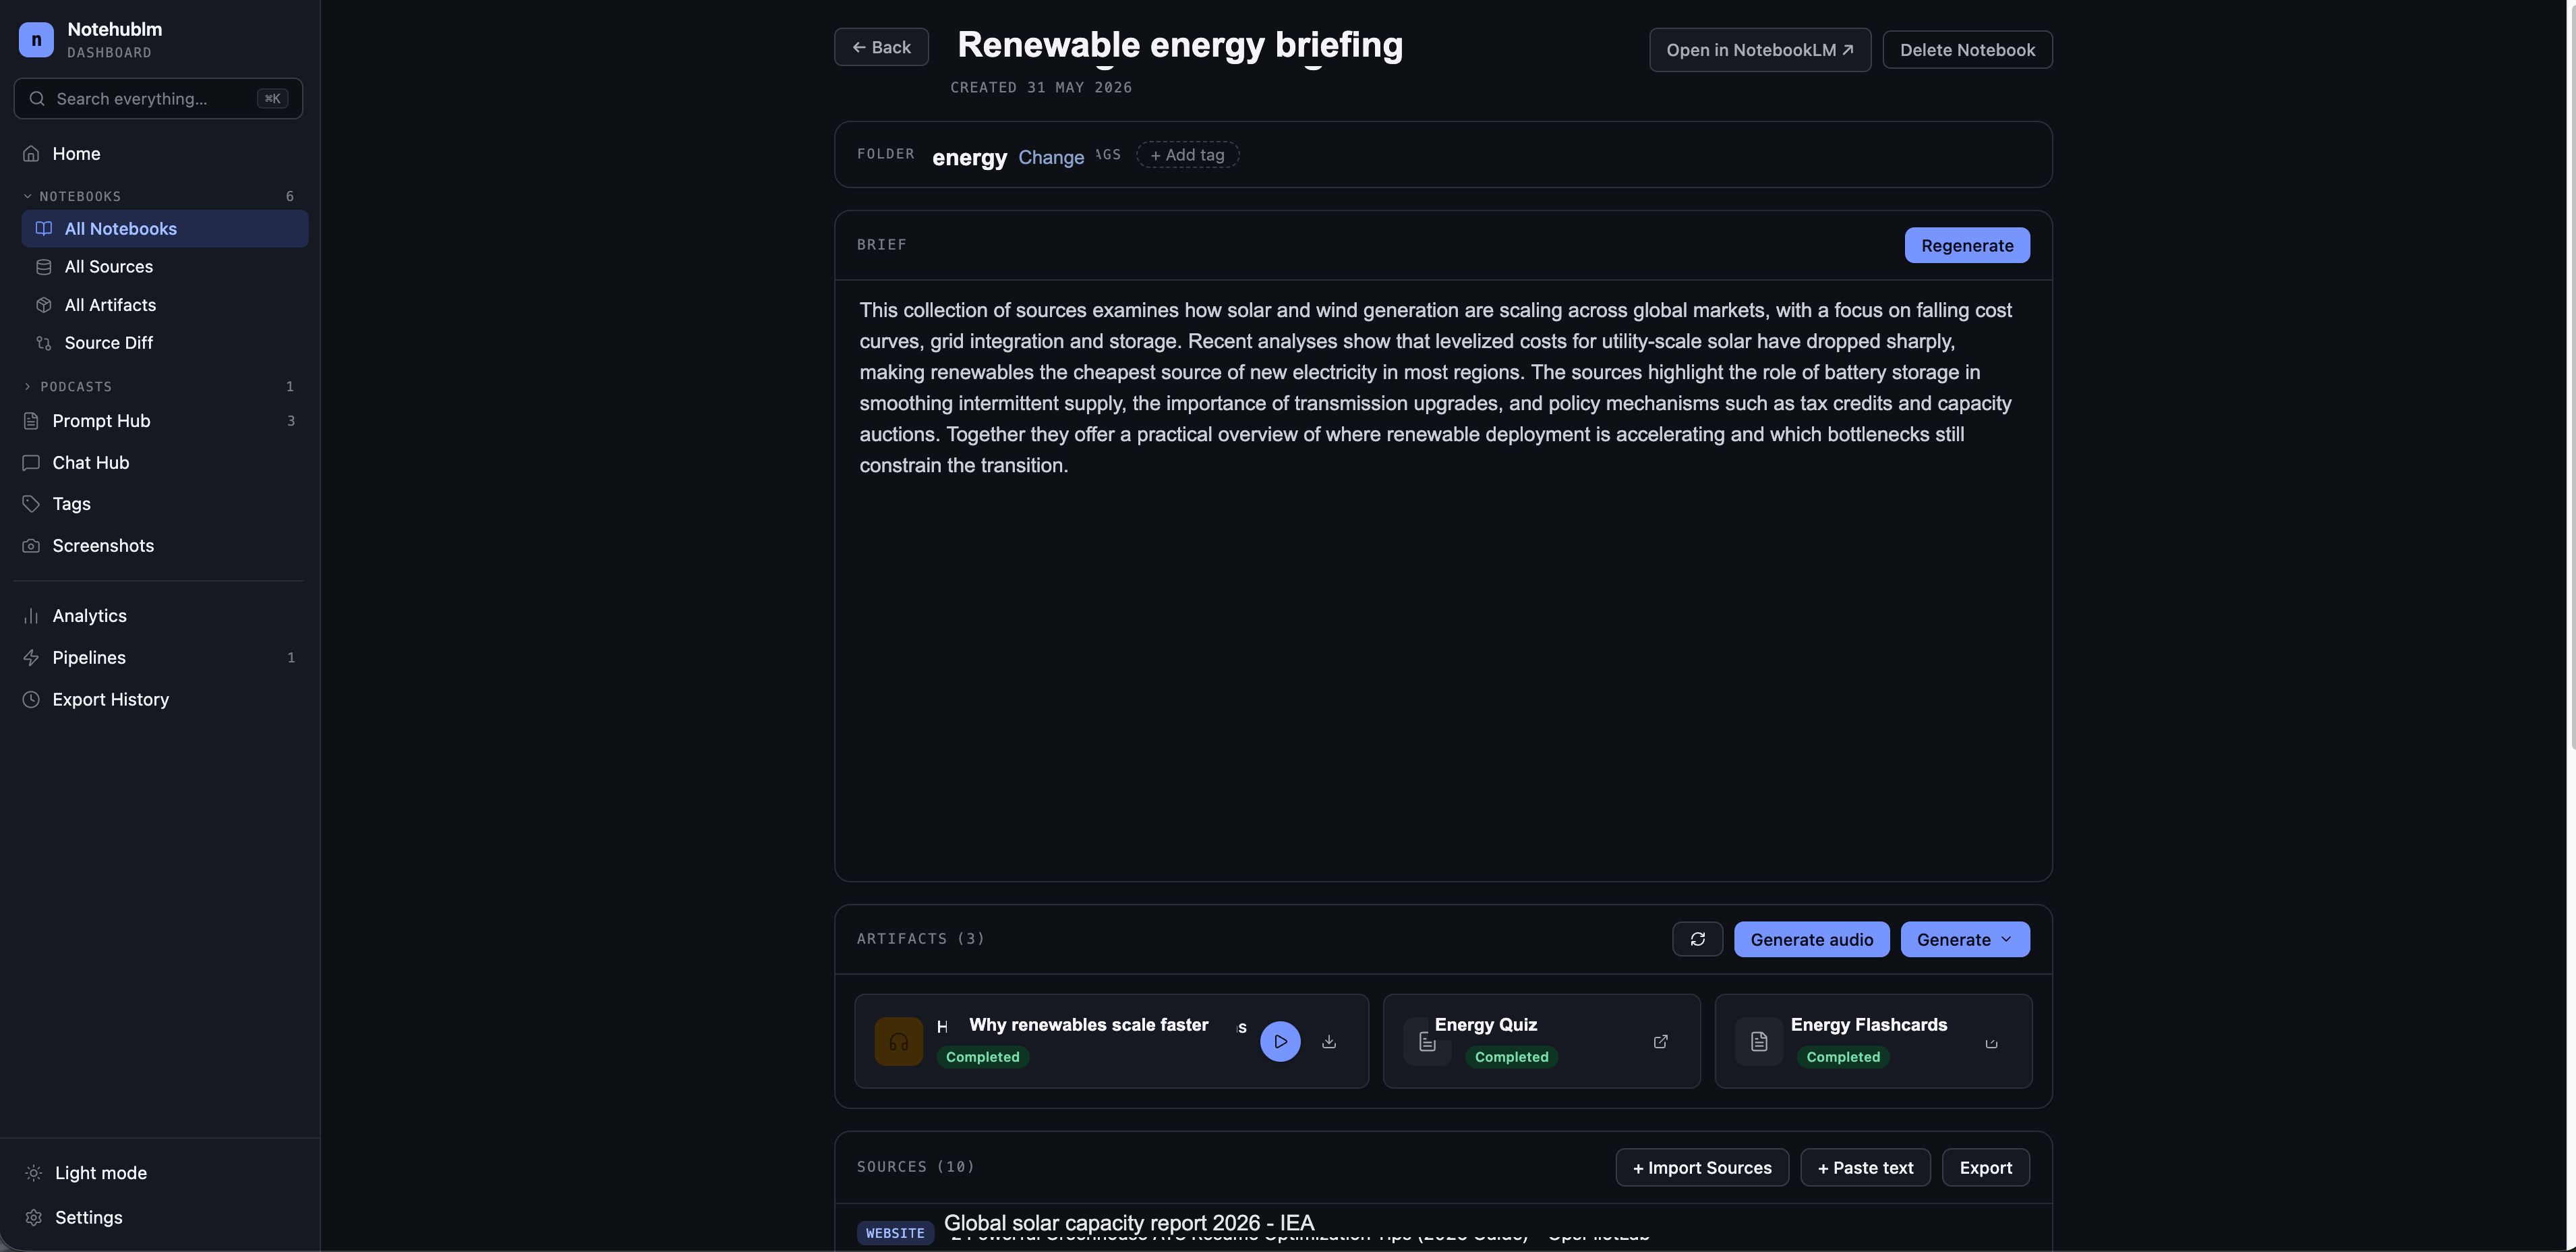Open the Energy Flashcards artifact card

pyautogui.click(x=1873, y=1041)
